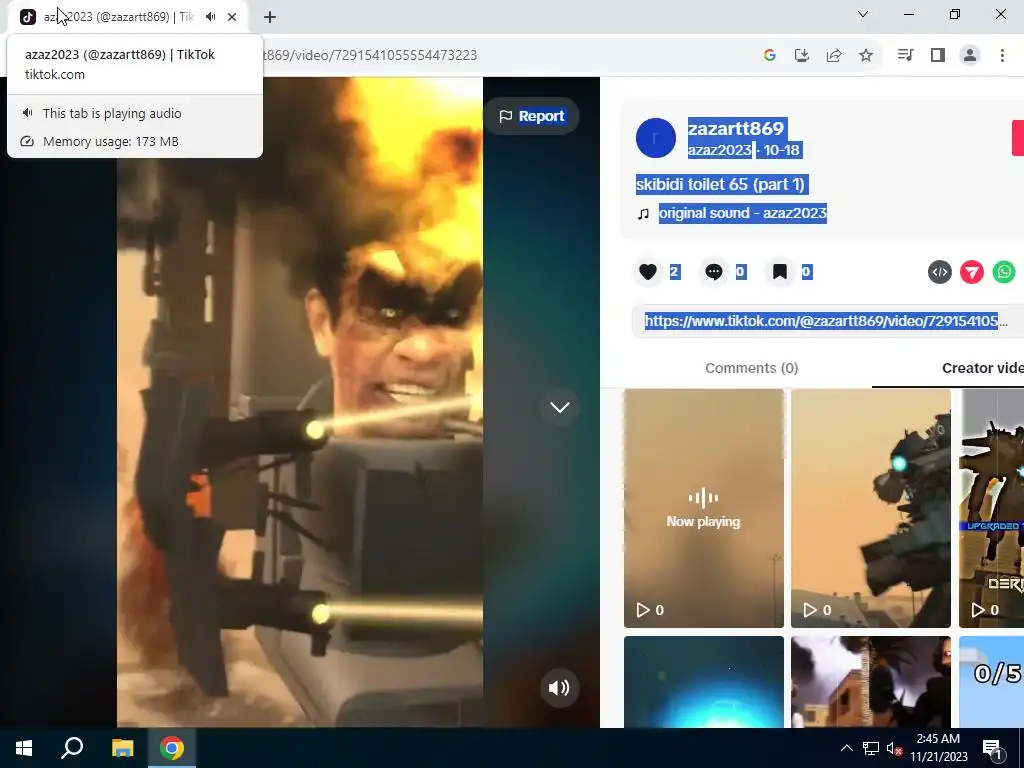Open the muted volume tray icon

tap(894, 748)
